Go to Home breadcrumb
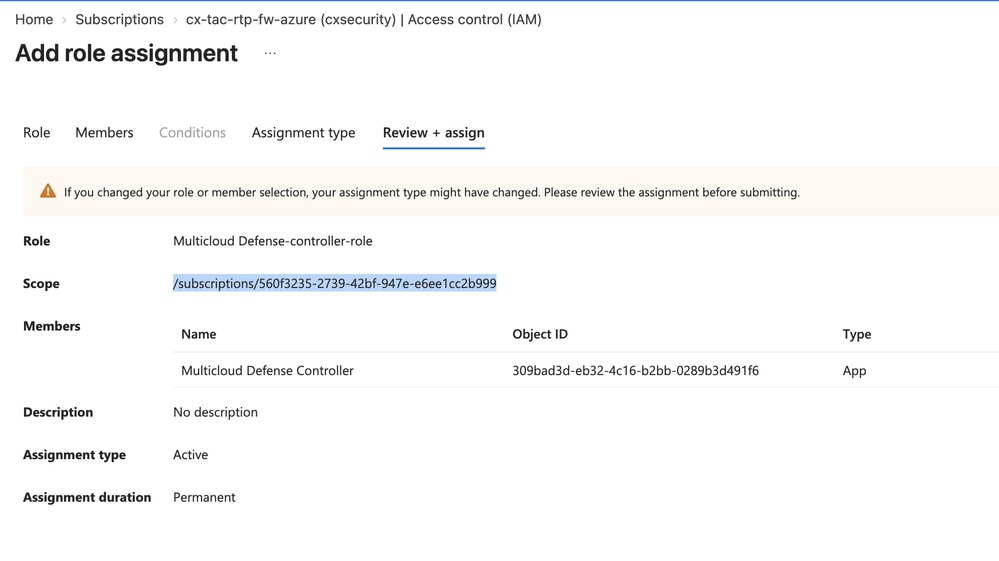Image resolution: width=999 pixels, height=561 pixels. click(x=34, y=19)
